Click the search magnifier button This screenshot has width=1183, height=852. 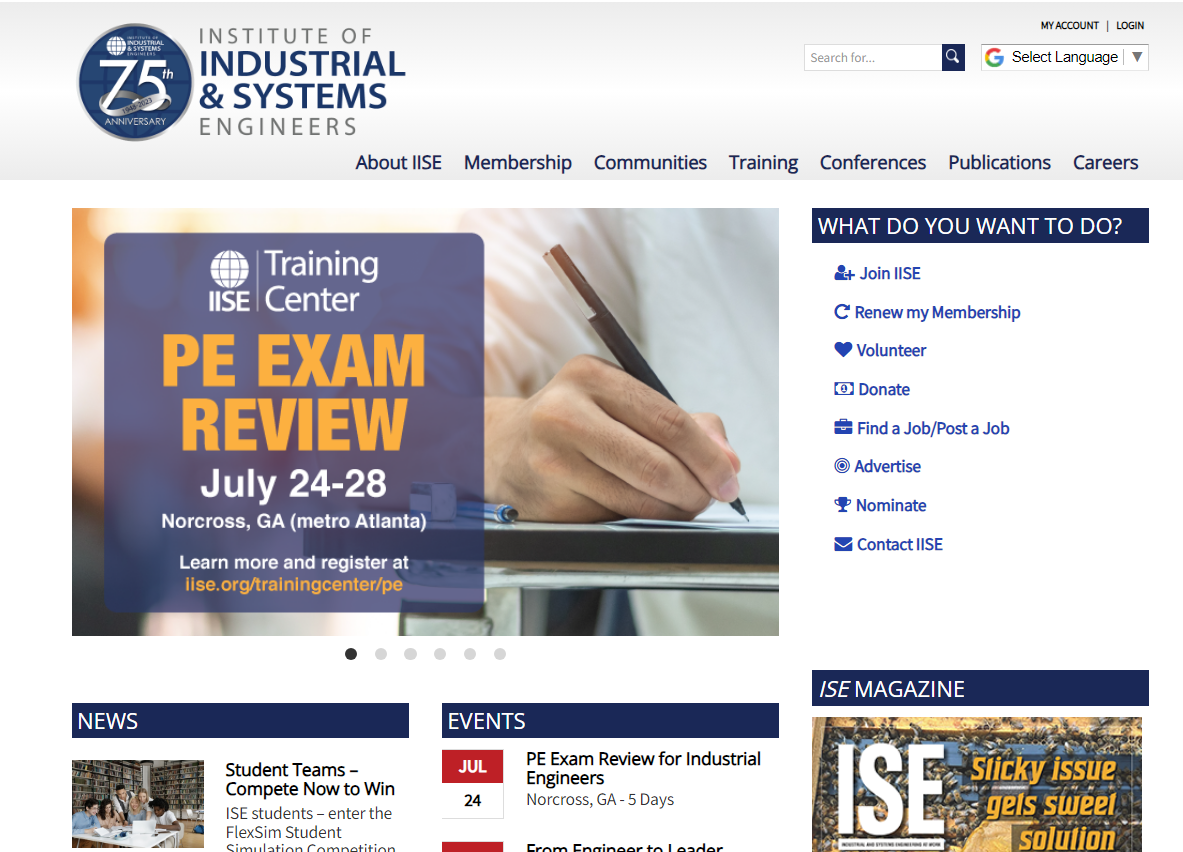[953, 57]
